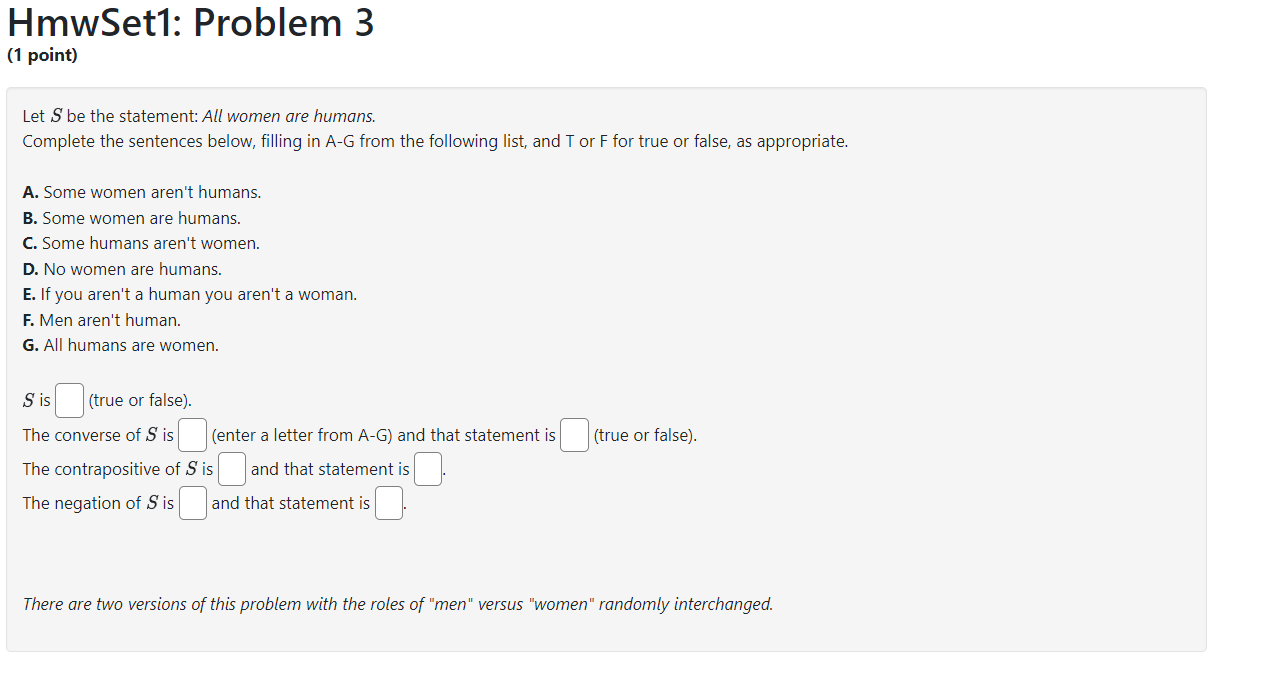1267x673 pixels.
Task: Click the true/false box after the contrapositive
Action: [427, 468]
